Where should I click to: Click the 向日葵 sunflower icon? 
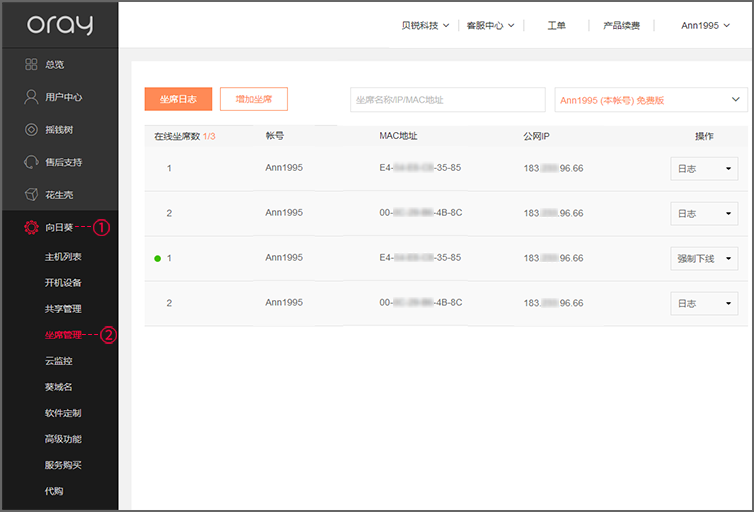tap(31, 228)
